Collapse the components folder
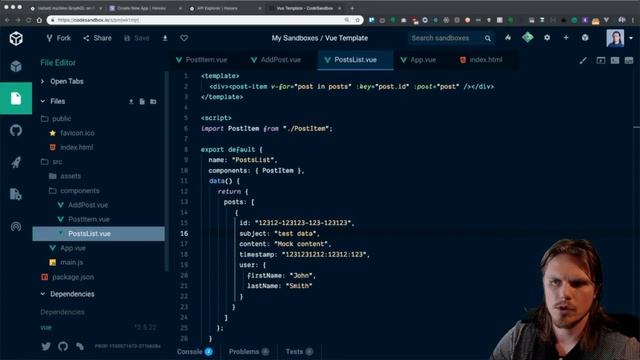 [x=79, y=191]
